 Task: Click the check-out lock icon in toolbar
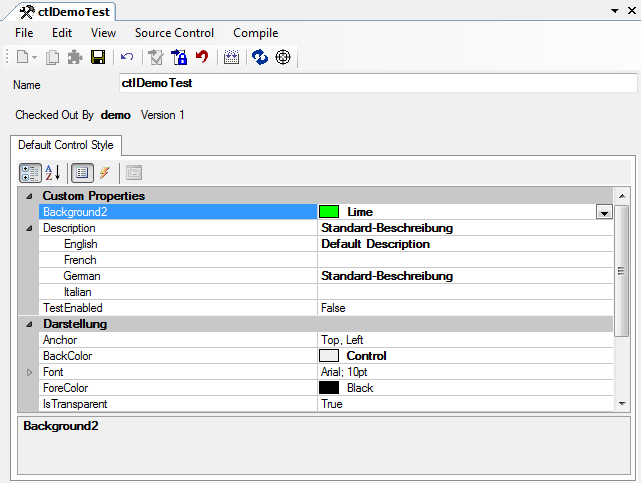[x=180, y=58]
